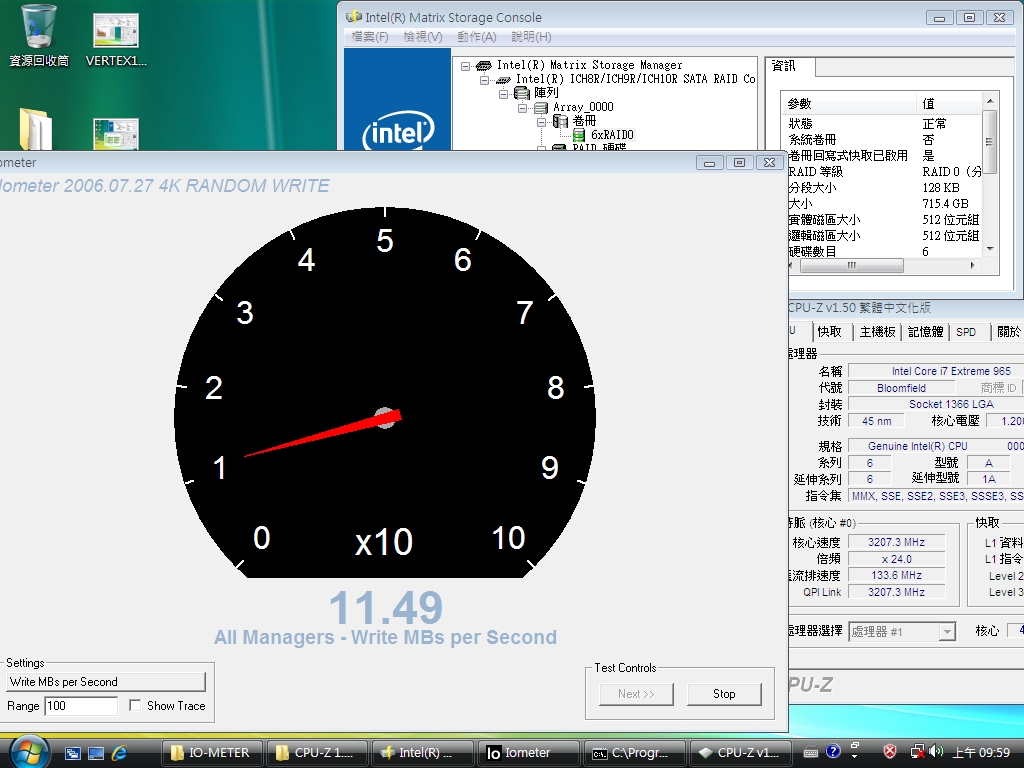1024x768 pixels.
Task: Select the Array_0000 tree label
Action: tap(583, 107)
